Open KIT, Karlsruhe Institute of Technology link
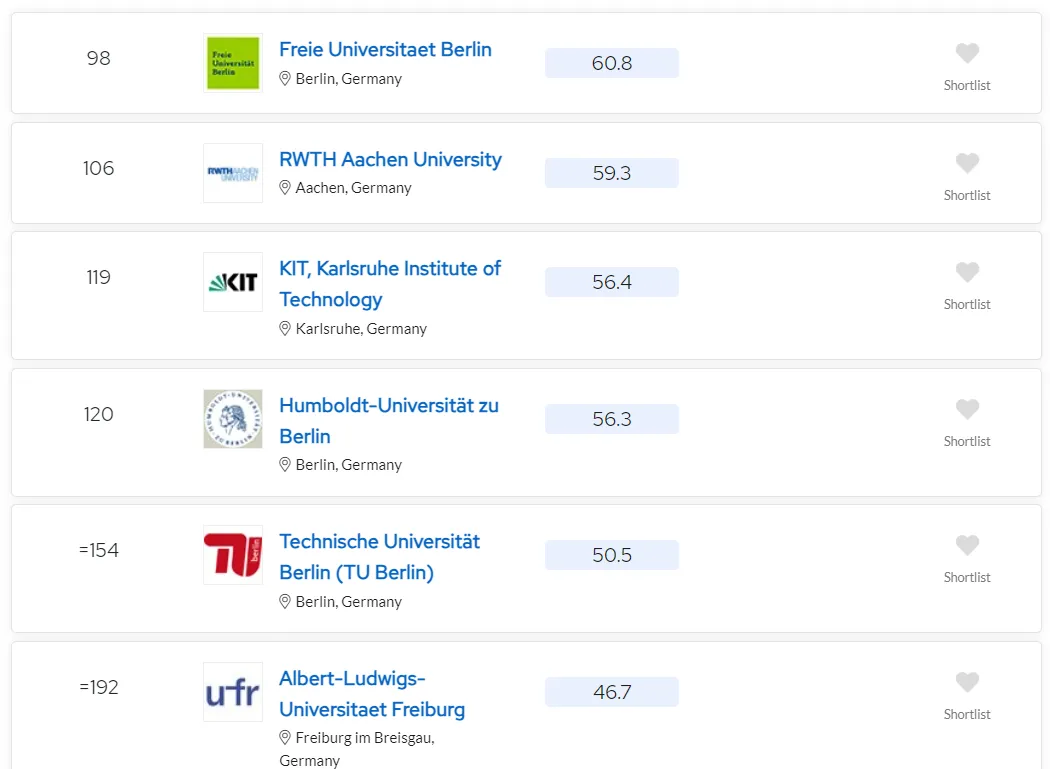This screenshot has width=1050, height=769. point(390,284)
